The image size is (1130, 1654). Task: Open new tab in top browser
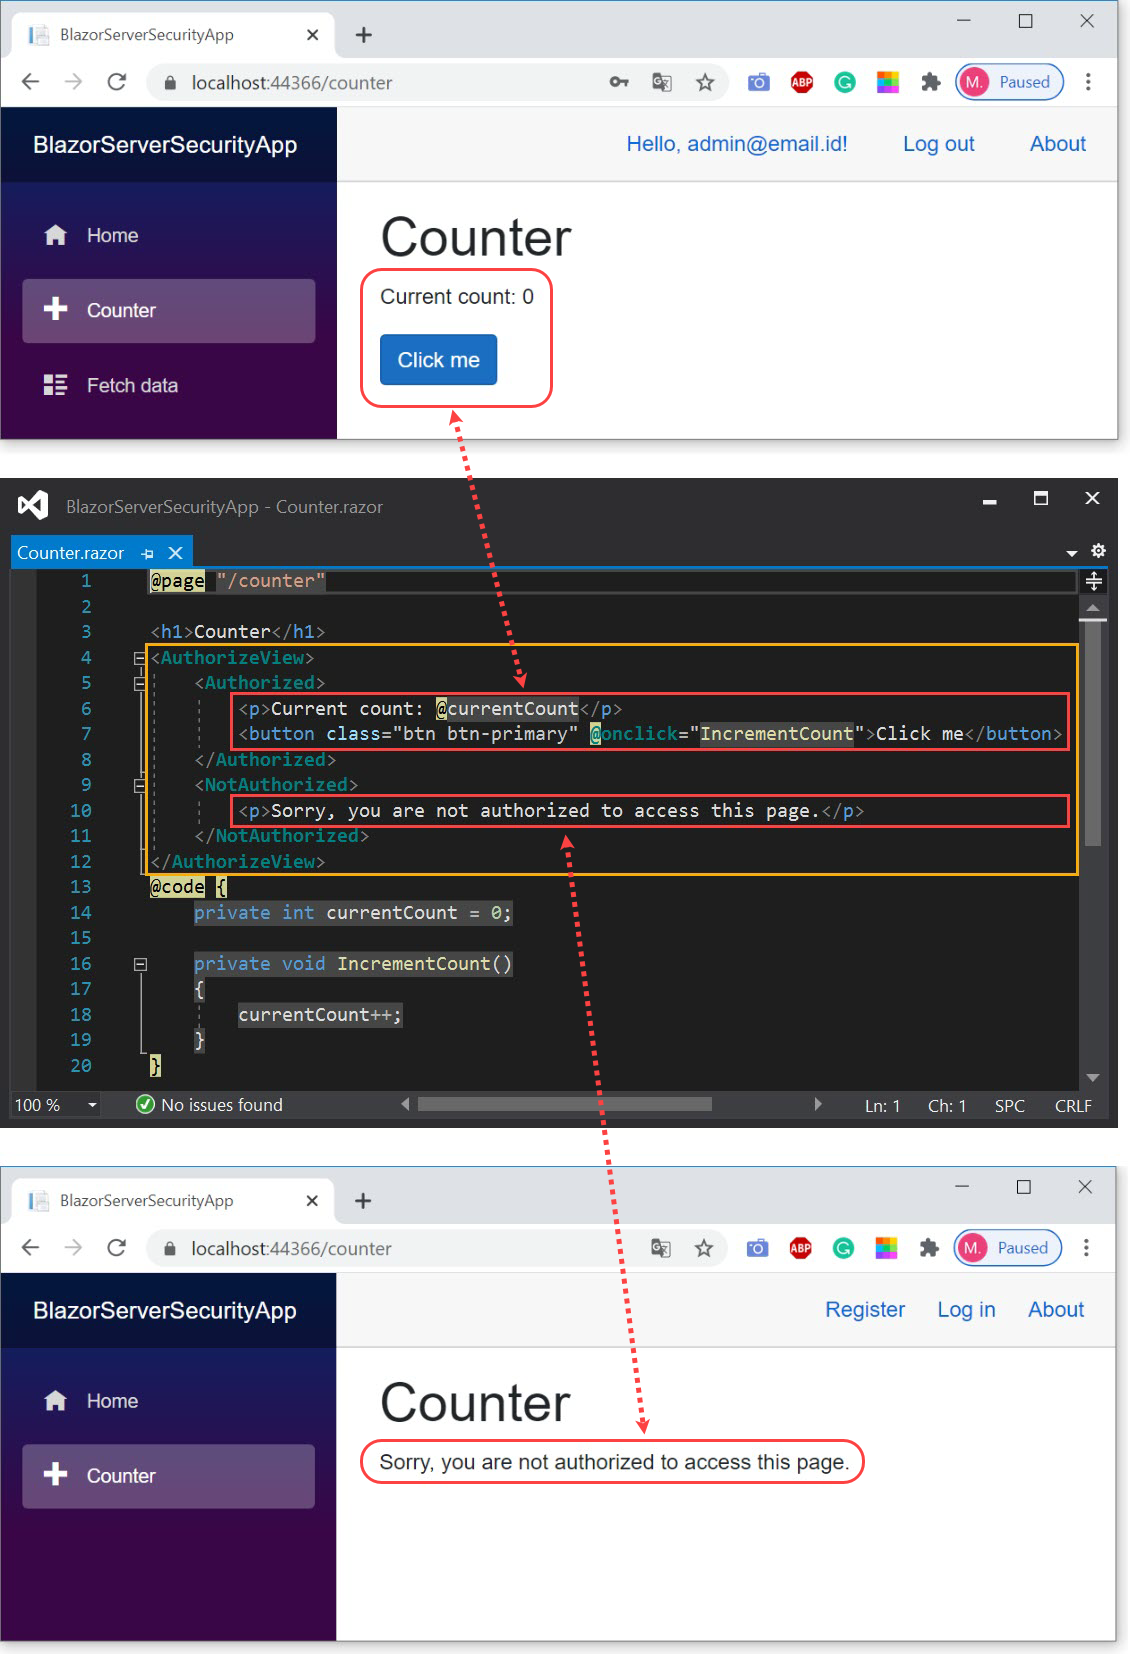coord(364,35)
